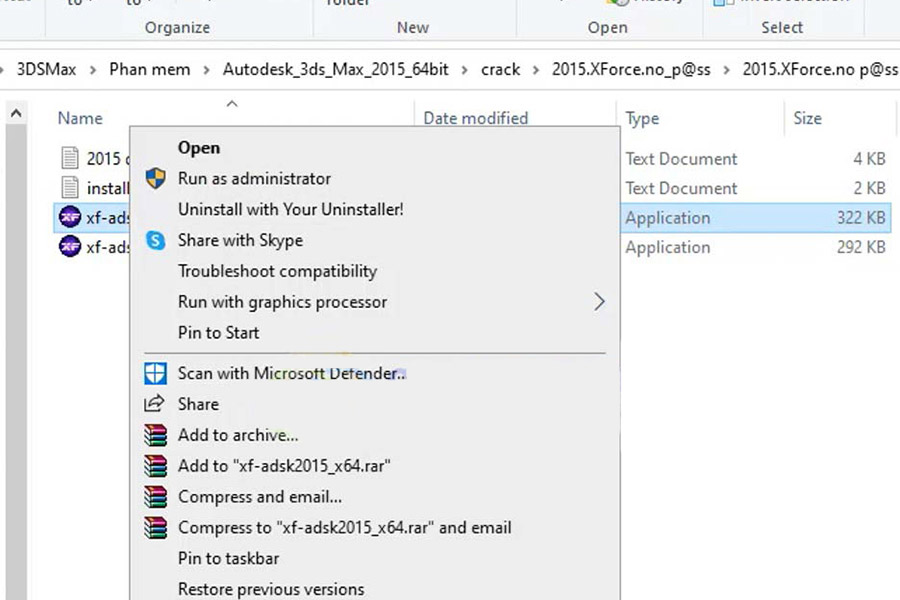Select Share with Skype
This screenshot has width=900, height=600.
click(240, 240)
